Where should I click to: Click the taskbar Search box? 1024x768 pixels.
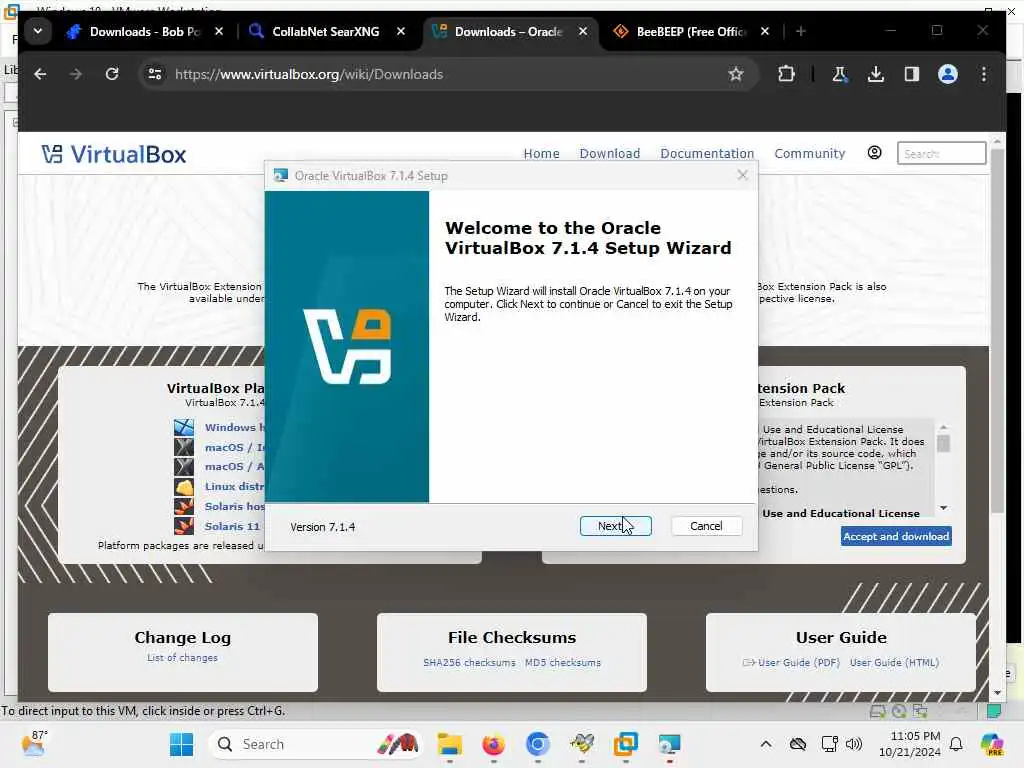coord(315,744)
